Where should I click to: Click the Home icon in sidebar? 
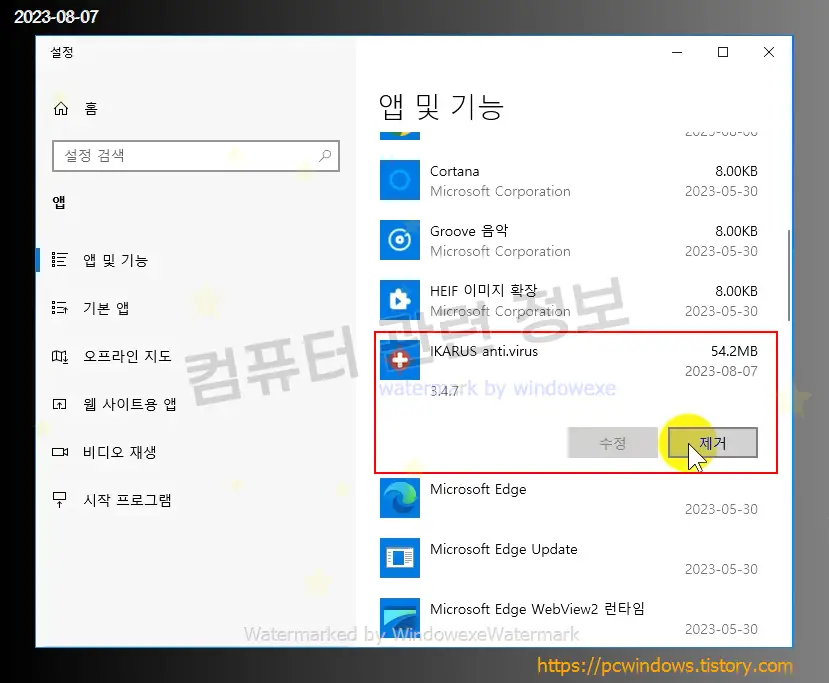[x=61, y=108]
